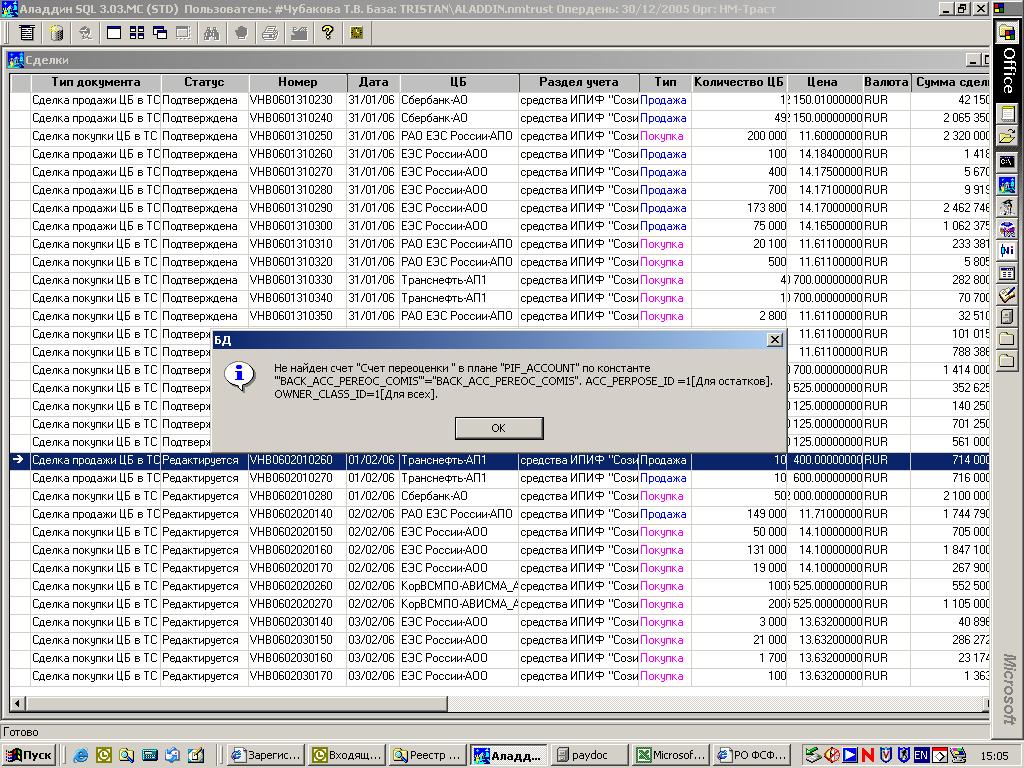Cascade windows with the overlapping windows icon
Image resolution: width=1024 pixels, height=768 pixels.
(x=160, y=33)
